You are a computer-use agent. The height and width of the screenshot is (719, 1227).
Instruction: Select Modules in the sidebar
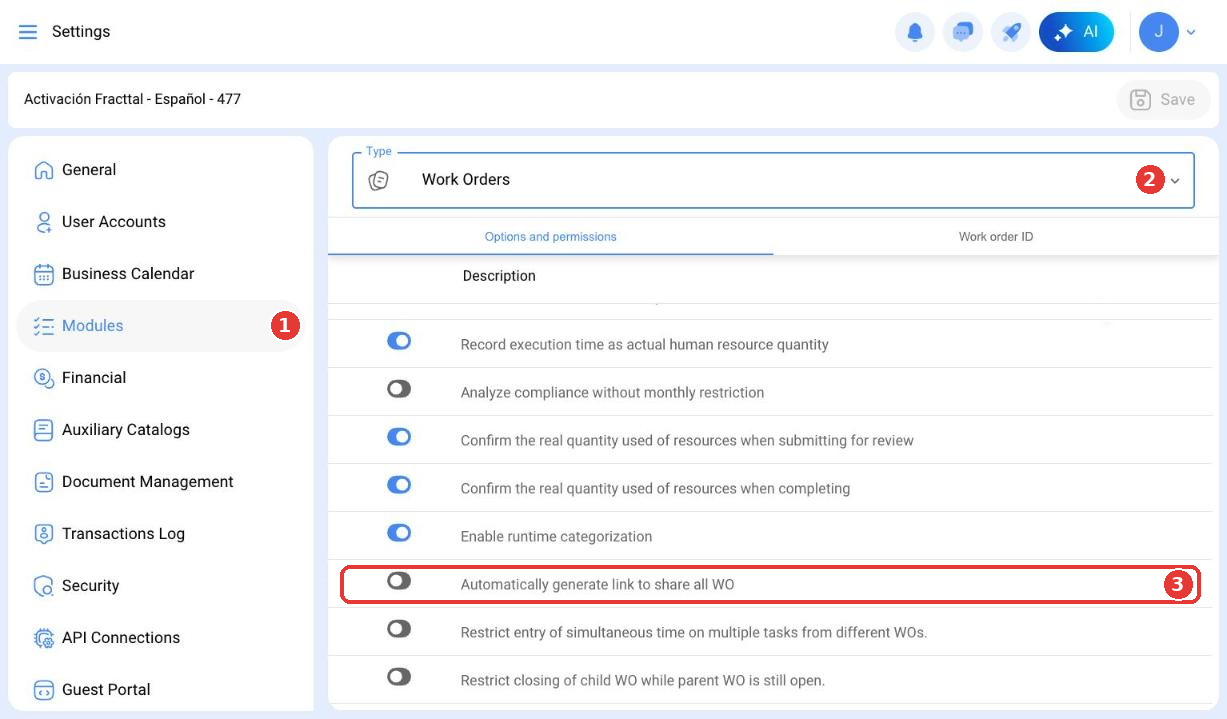160,326
